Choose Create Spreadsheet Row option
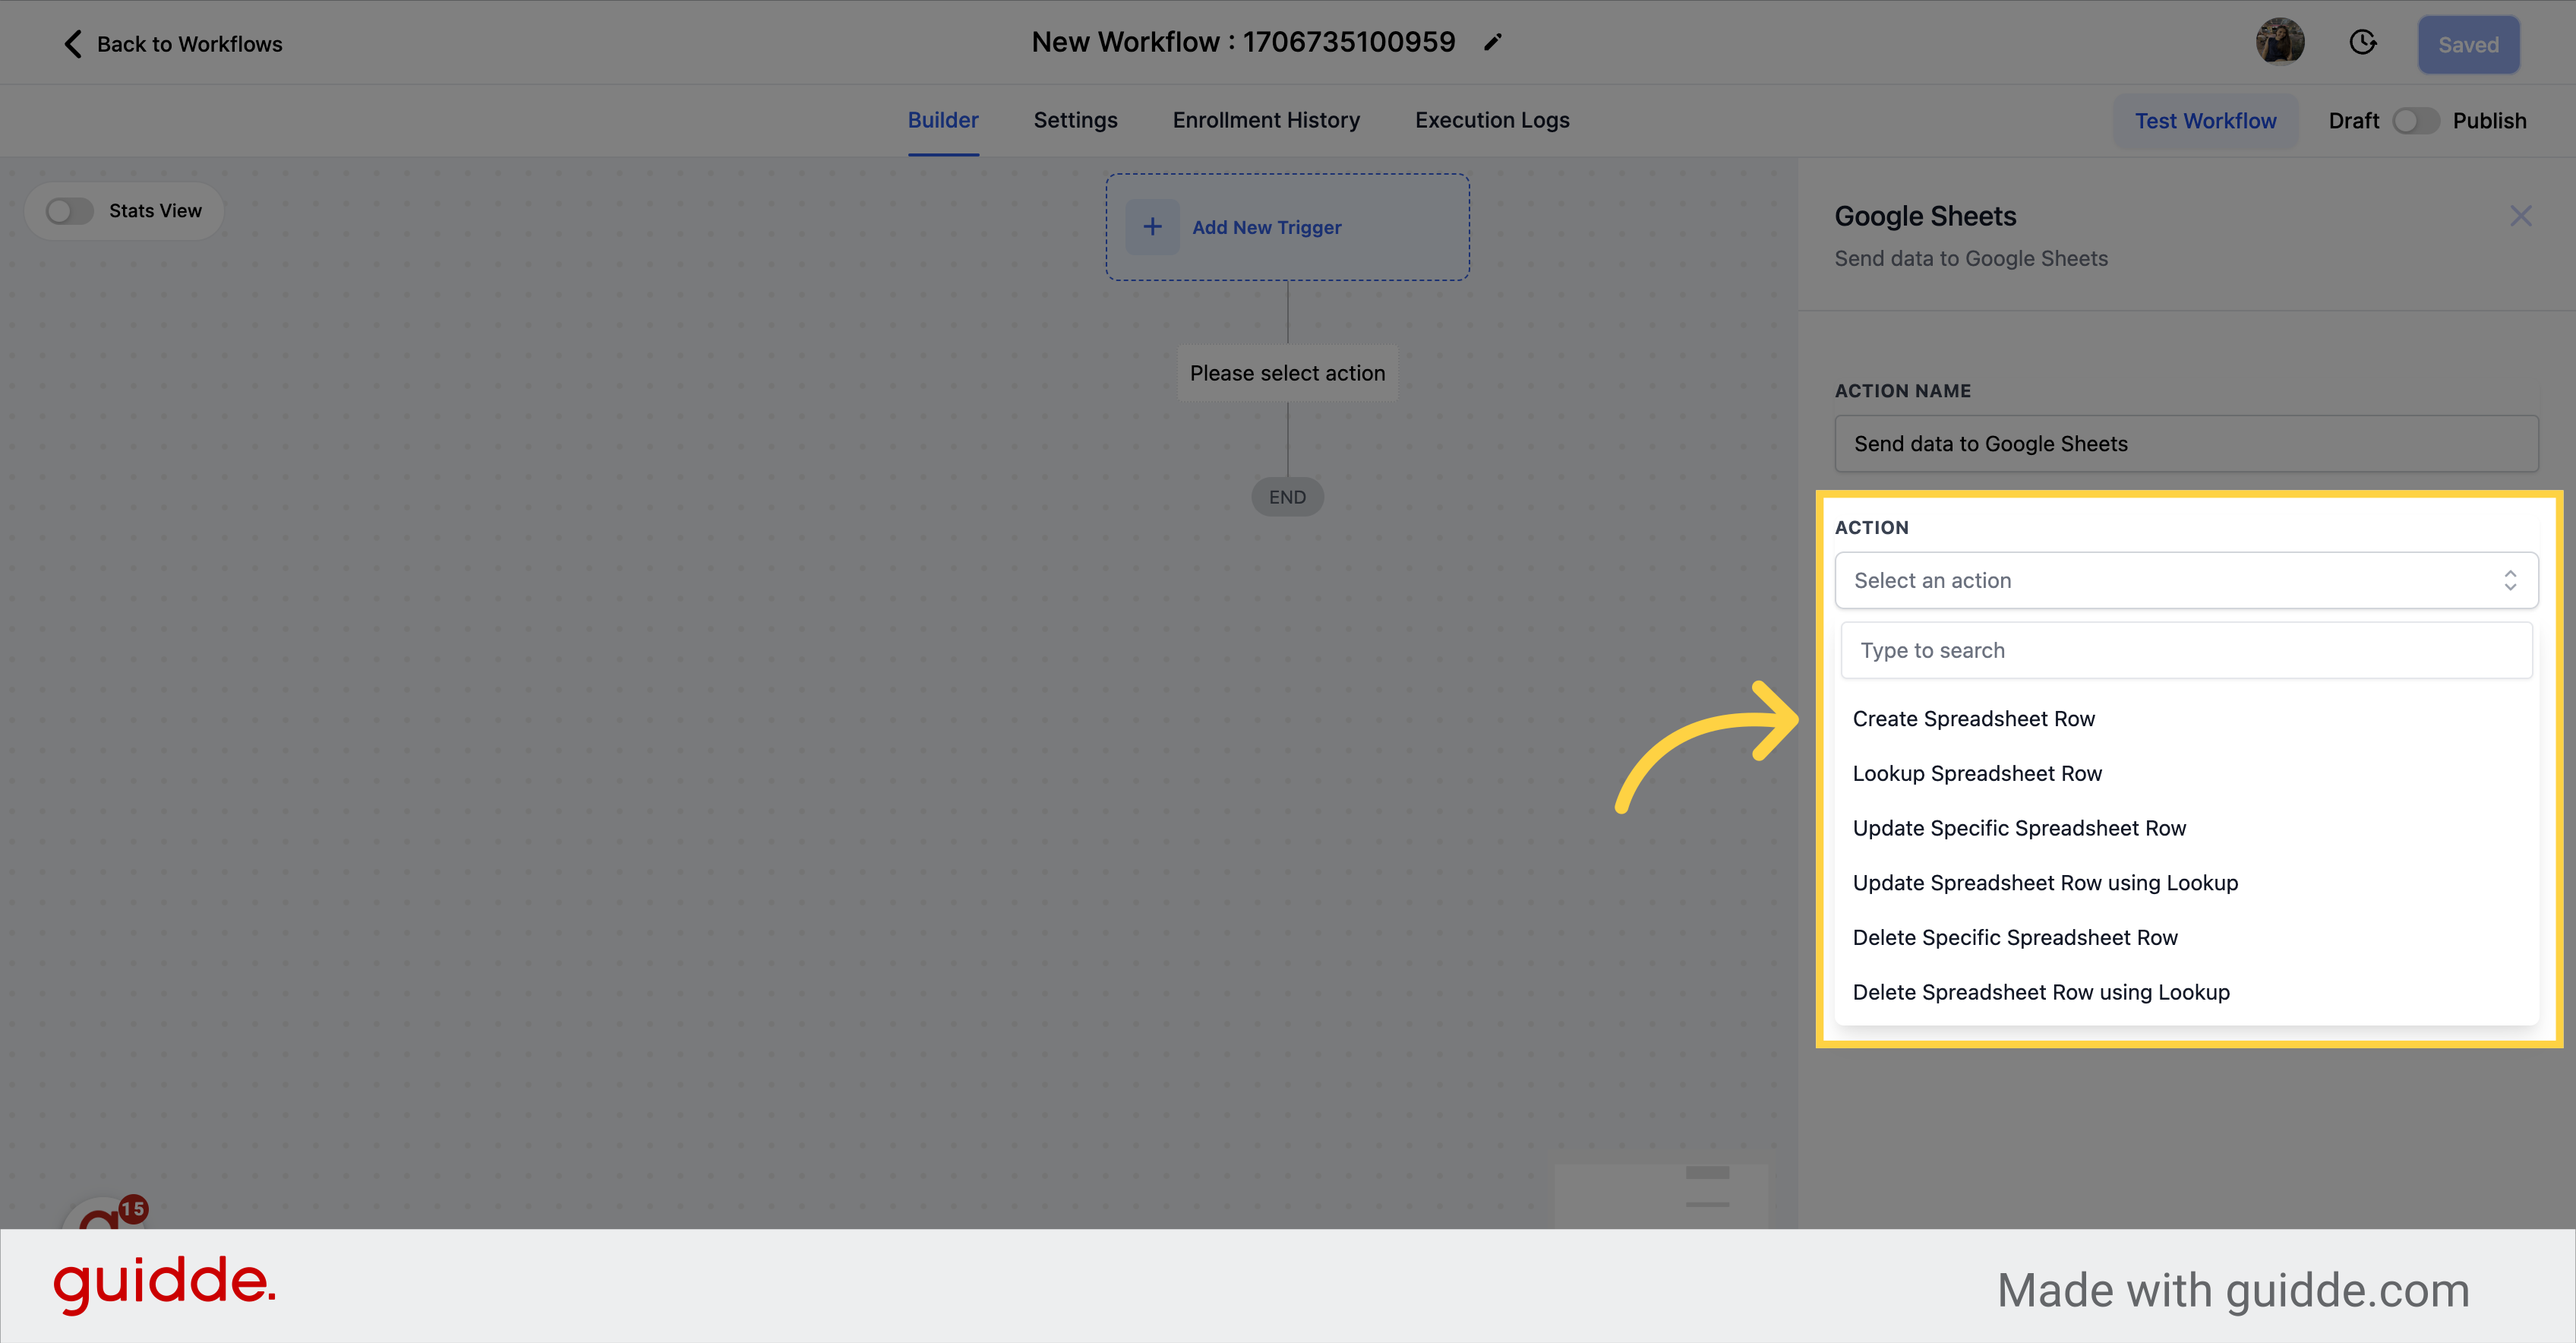2576x1343 pixels. 2186,719
